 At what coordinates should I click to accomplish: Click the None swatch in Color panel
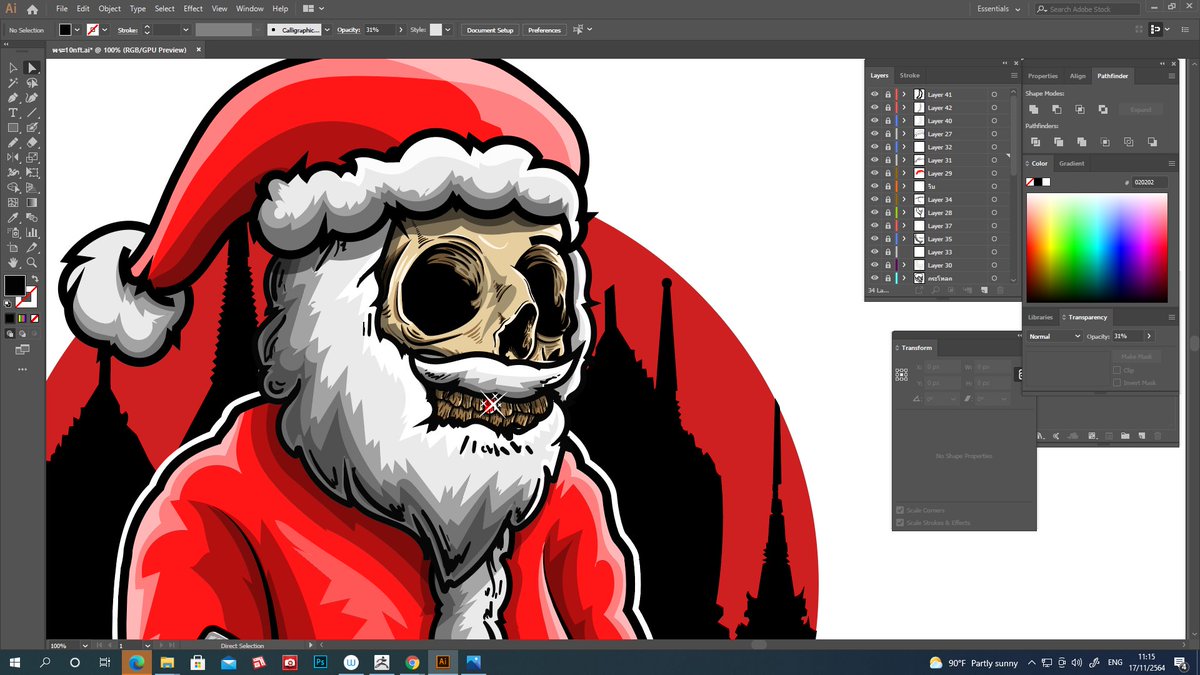(x=1031, y=182)
